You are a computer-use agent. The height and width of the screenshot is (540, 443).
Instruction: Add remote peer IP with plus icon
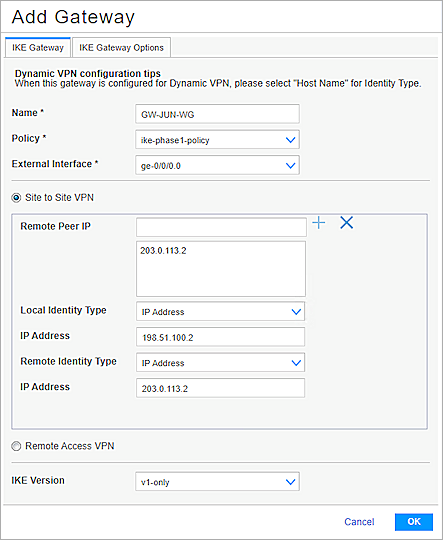pos(319,223)
